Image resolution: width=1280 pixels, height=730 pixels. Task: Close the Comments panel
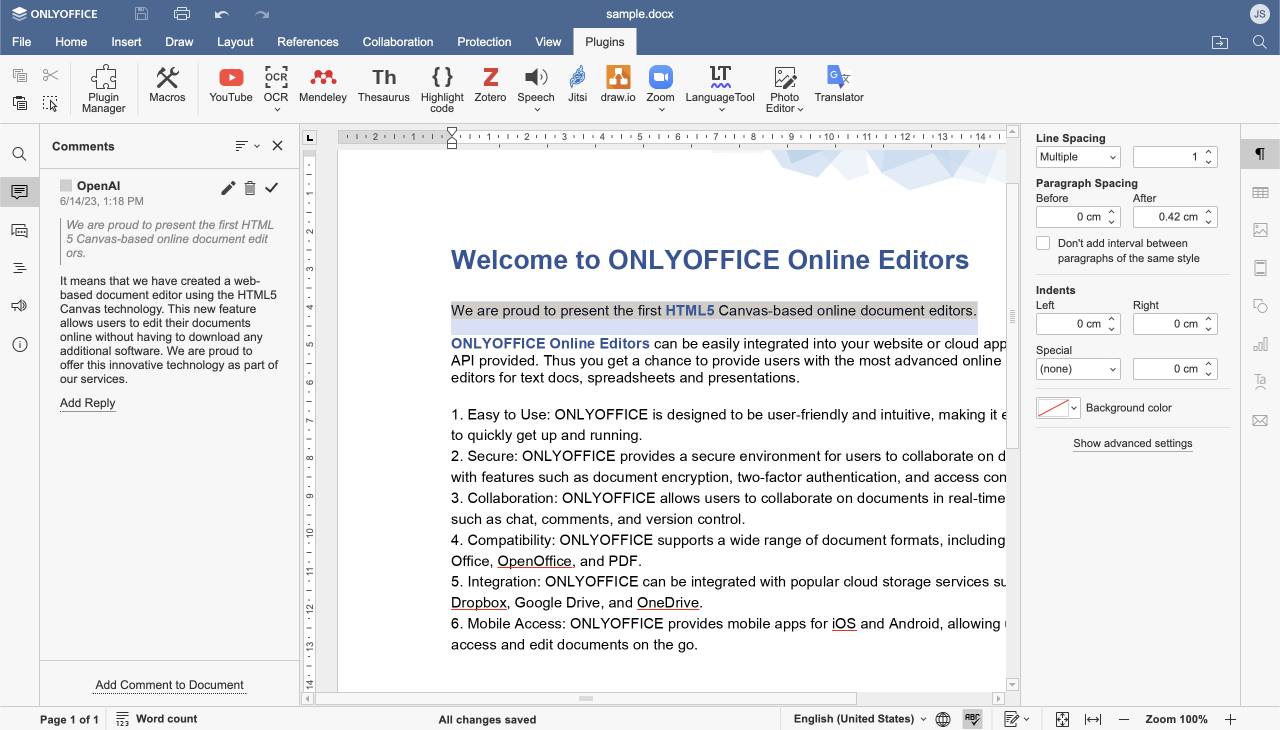pyautogui.click(x=278, y=146)
